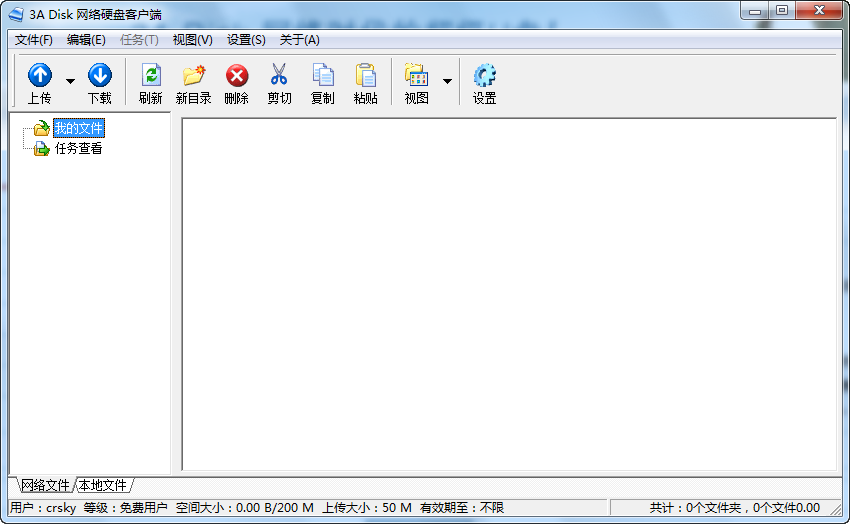Click the red Delete (删除) icon
The image size is (850, 524).
[237, 76]
